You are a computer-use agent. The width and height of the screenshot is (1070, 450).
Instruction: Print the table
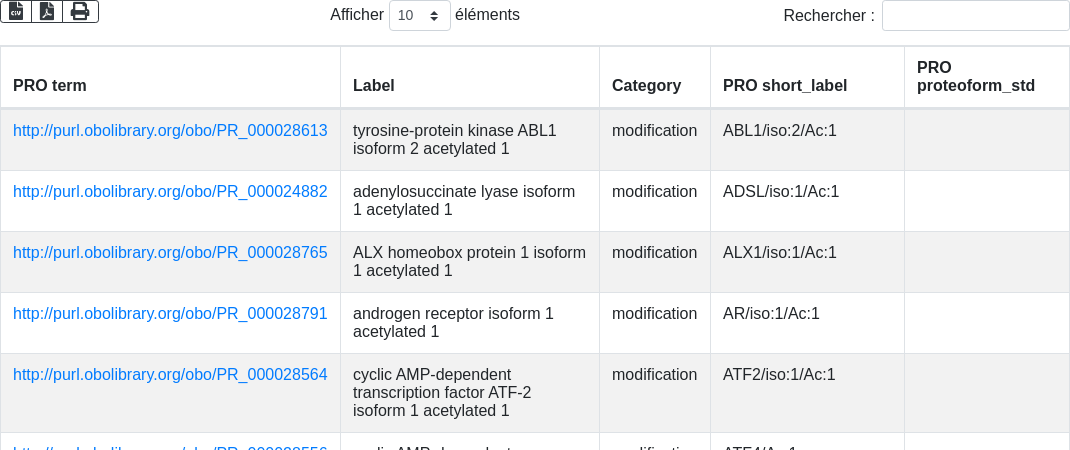(80, 11)
